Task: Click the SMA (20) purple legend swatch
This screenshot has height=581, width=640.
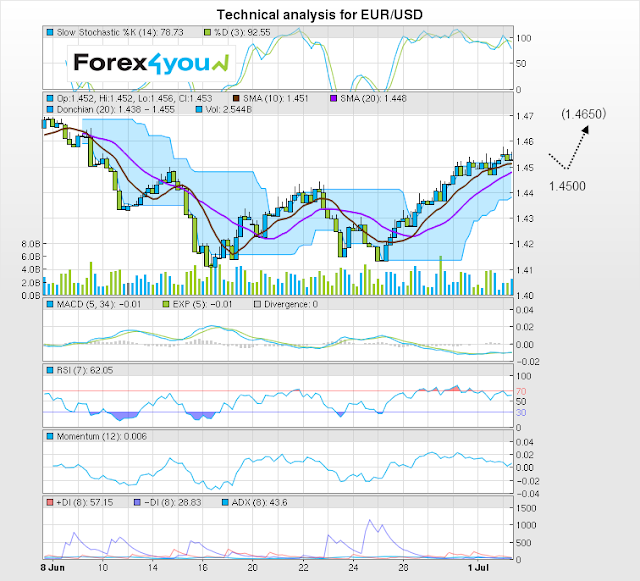Action: click(333, 98)
